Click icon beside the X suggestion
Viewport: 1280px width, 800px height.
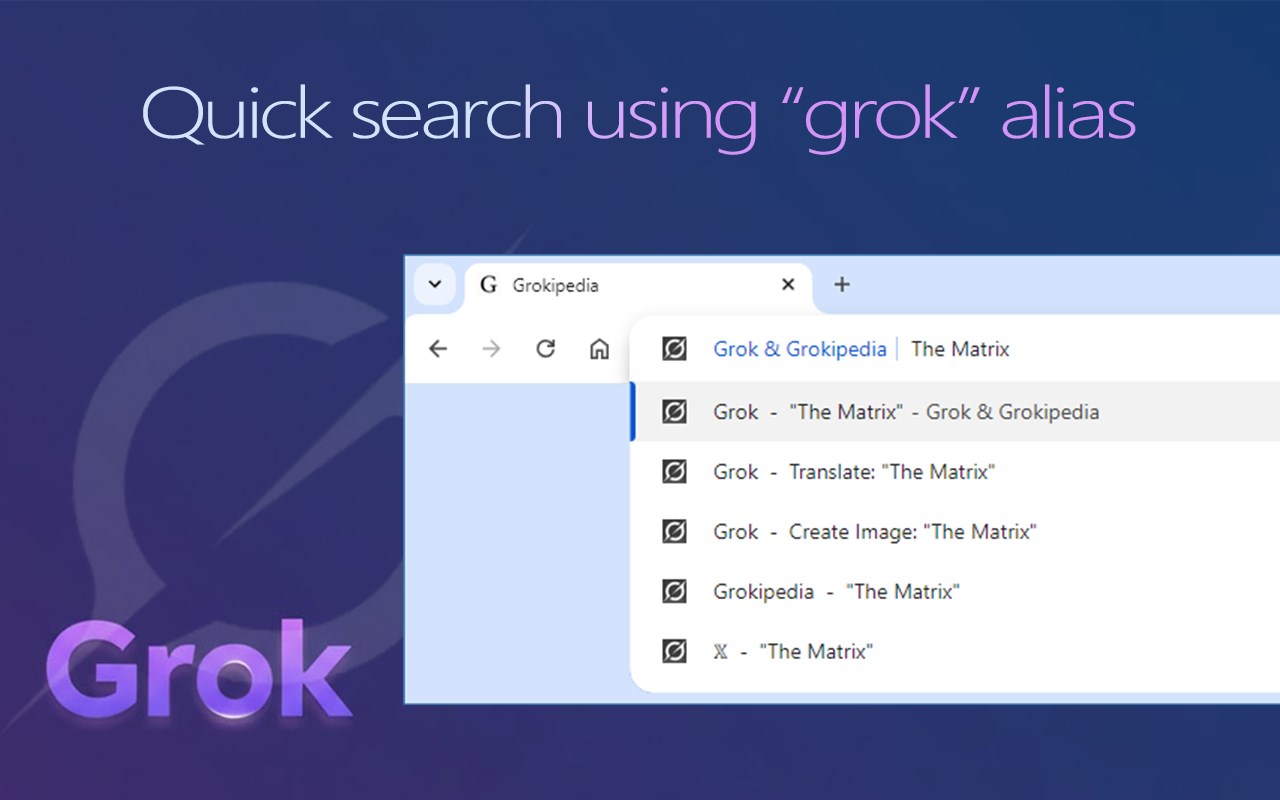coord(675,652)
